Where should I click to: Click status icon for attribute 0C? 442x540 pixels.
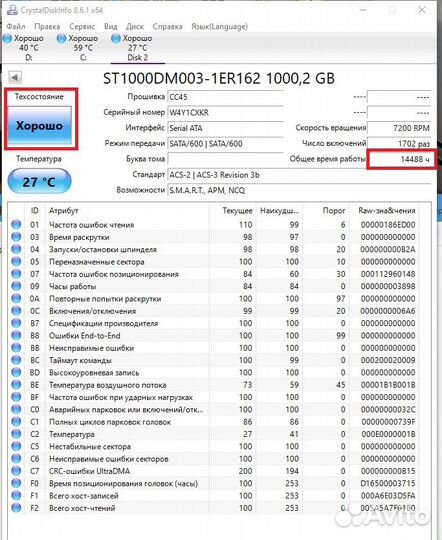coord(16,311)
